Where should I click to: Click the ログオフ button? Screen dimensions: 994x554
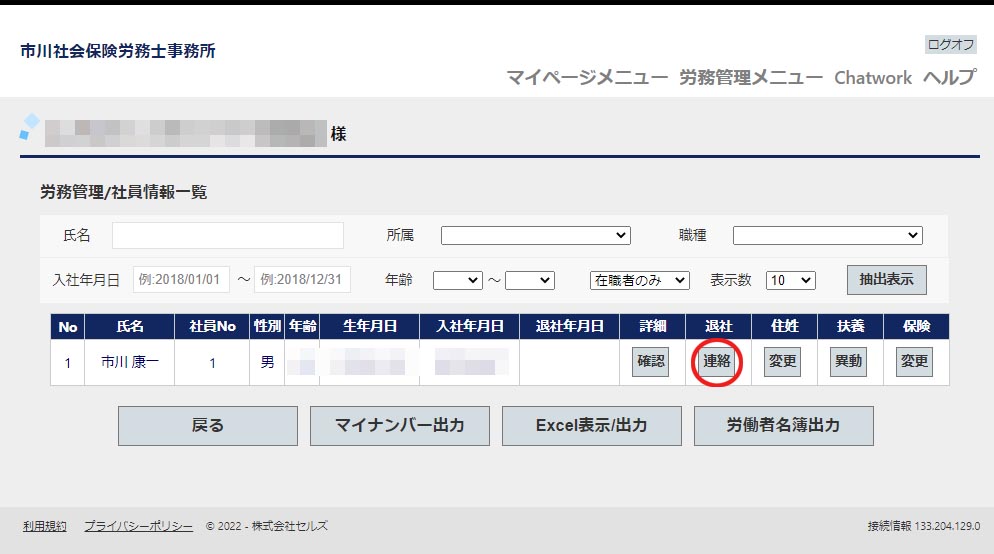(950, 44)
